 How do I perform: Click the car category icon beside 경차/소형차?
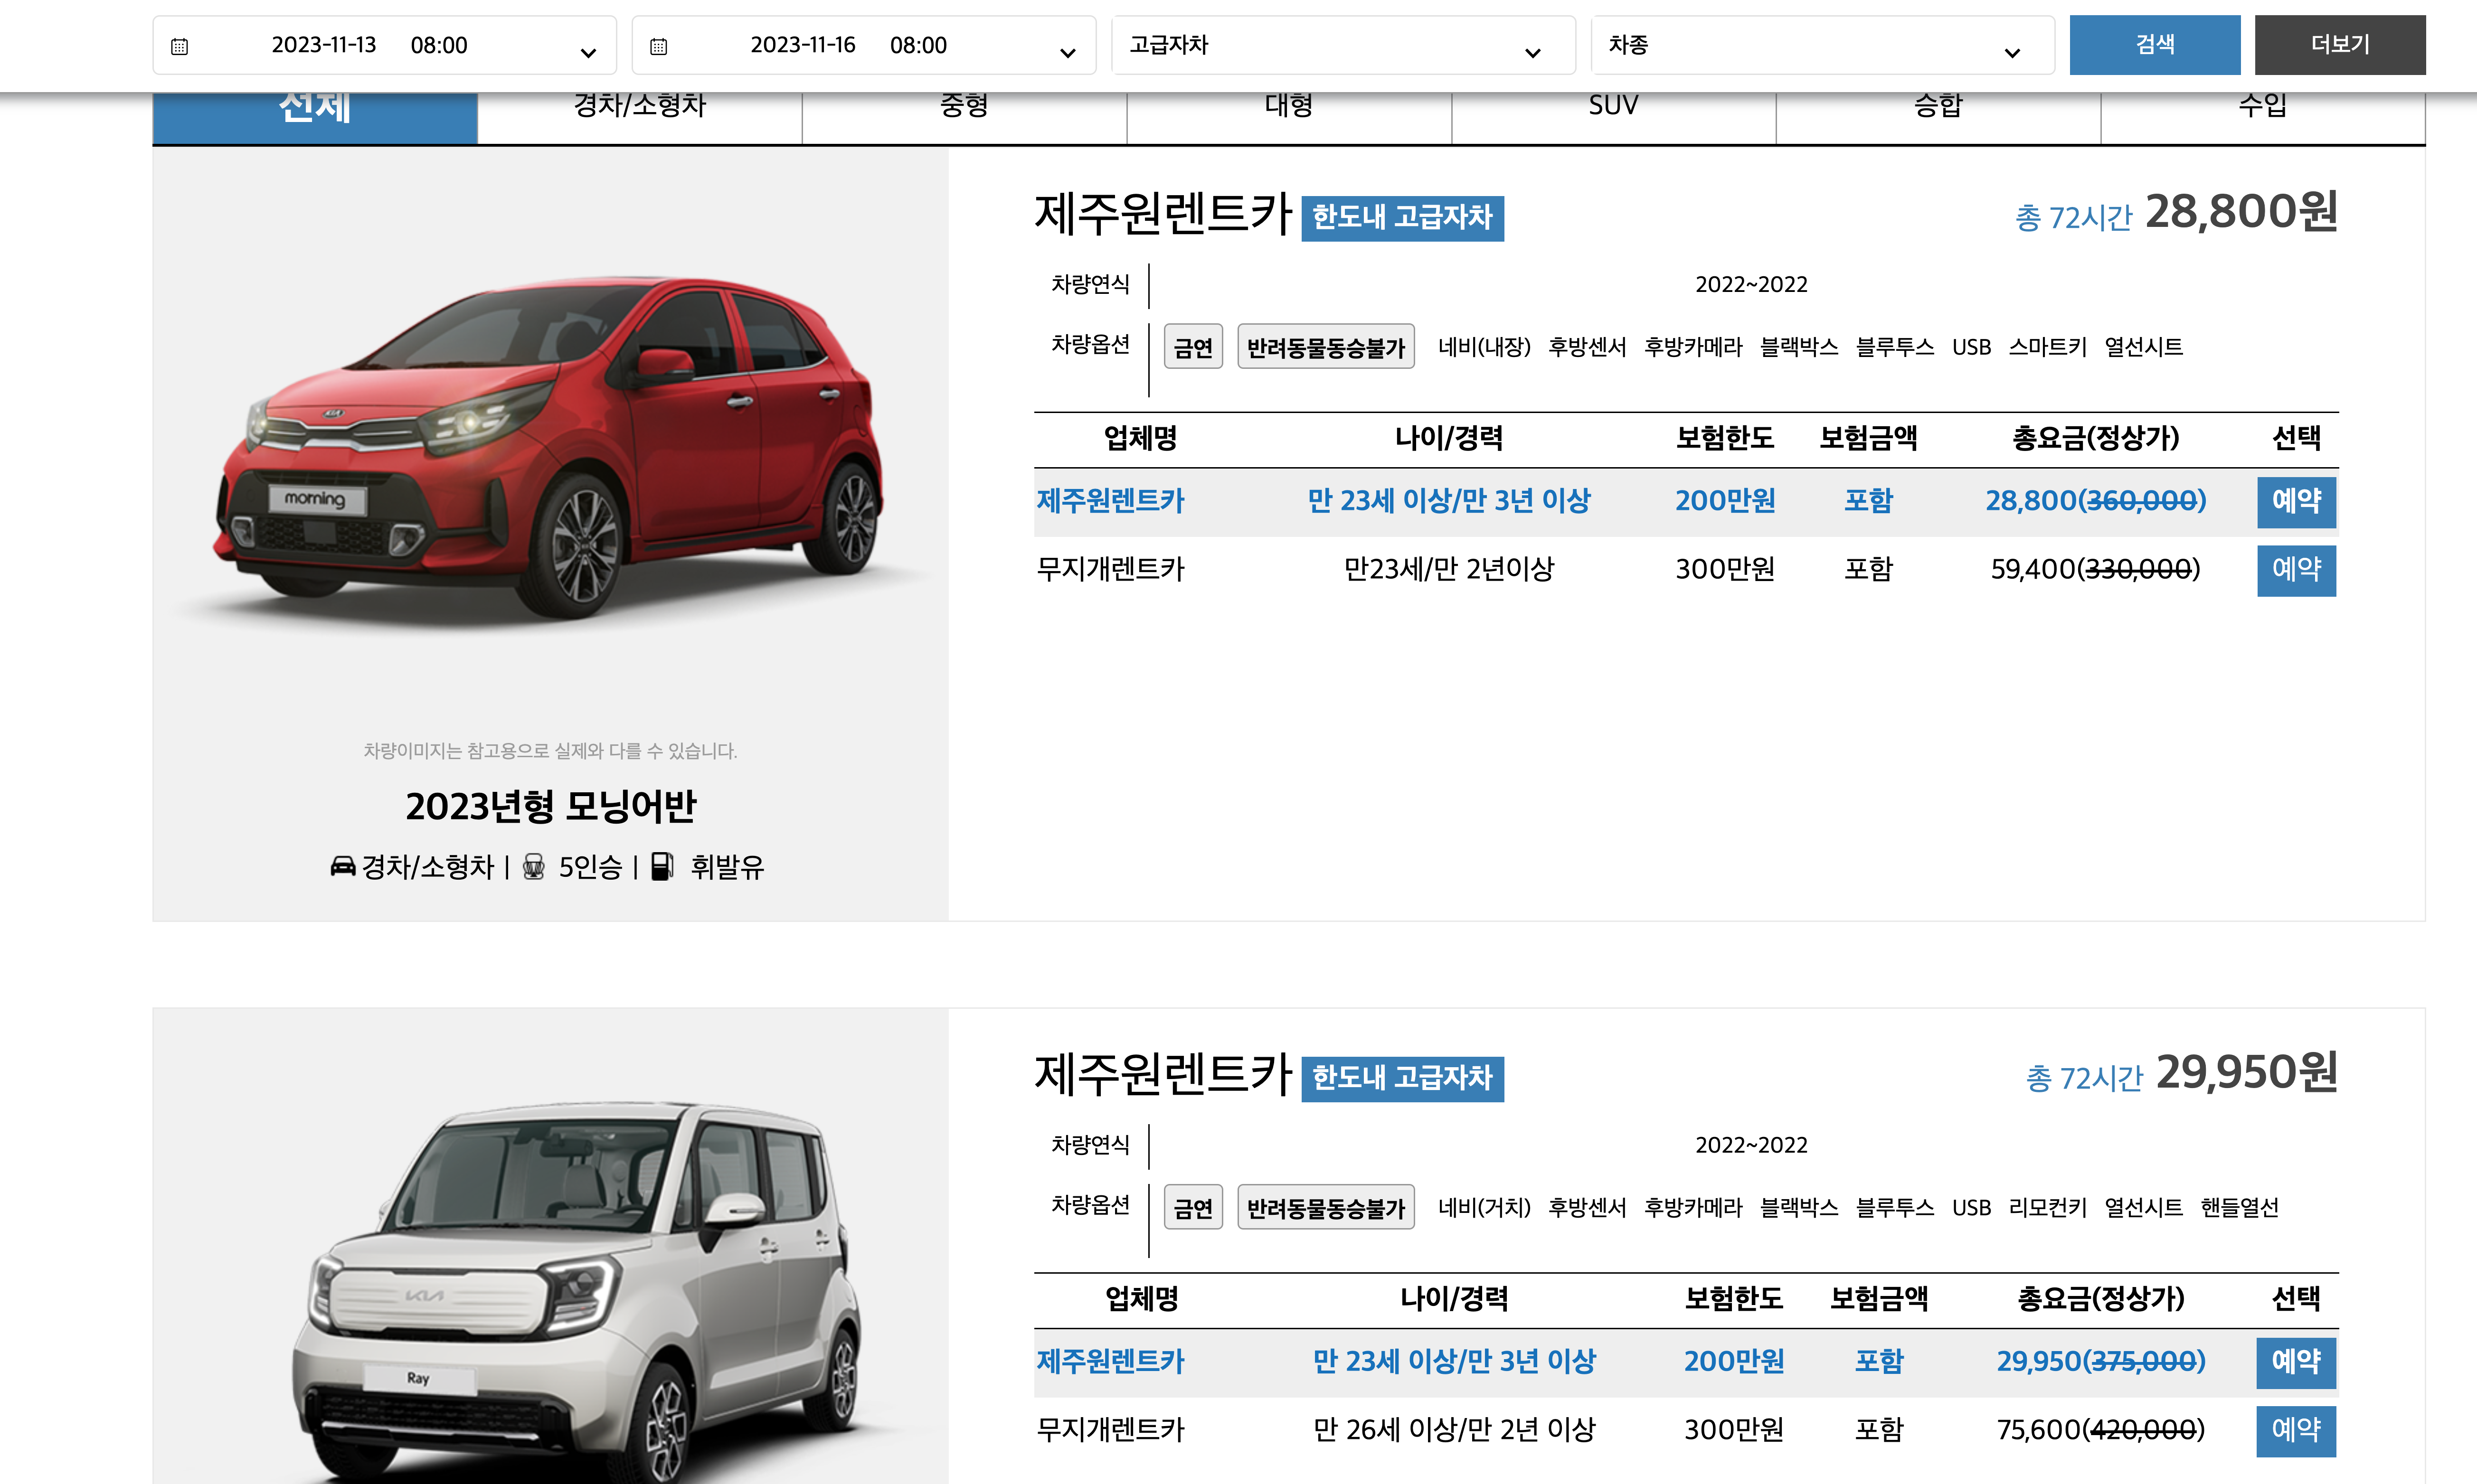[343, 866]
